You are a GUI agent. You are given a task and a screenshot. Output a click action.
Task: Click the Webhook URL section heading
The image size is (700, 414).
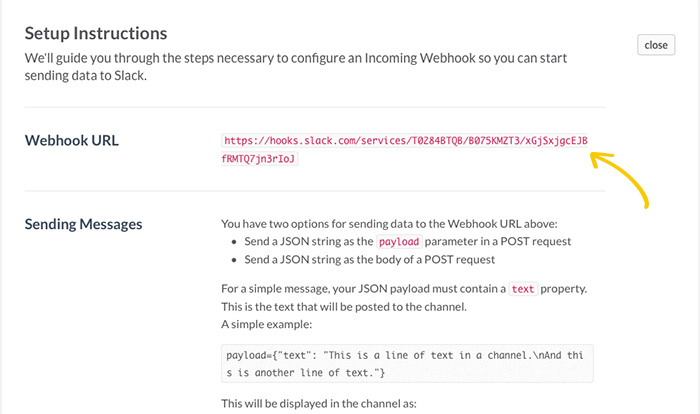coord(72,141)
